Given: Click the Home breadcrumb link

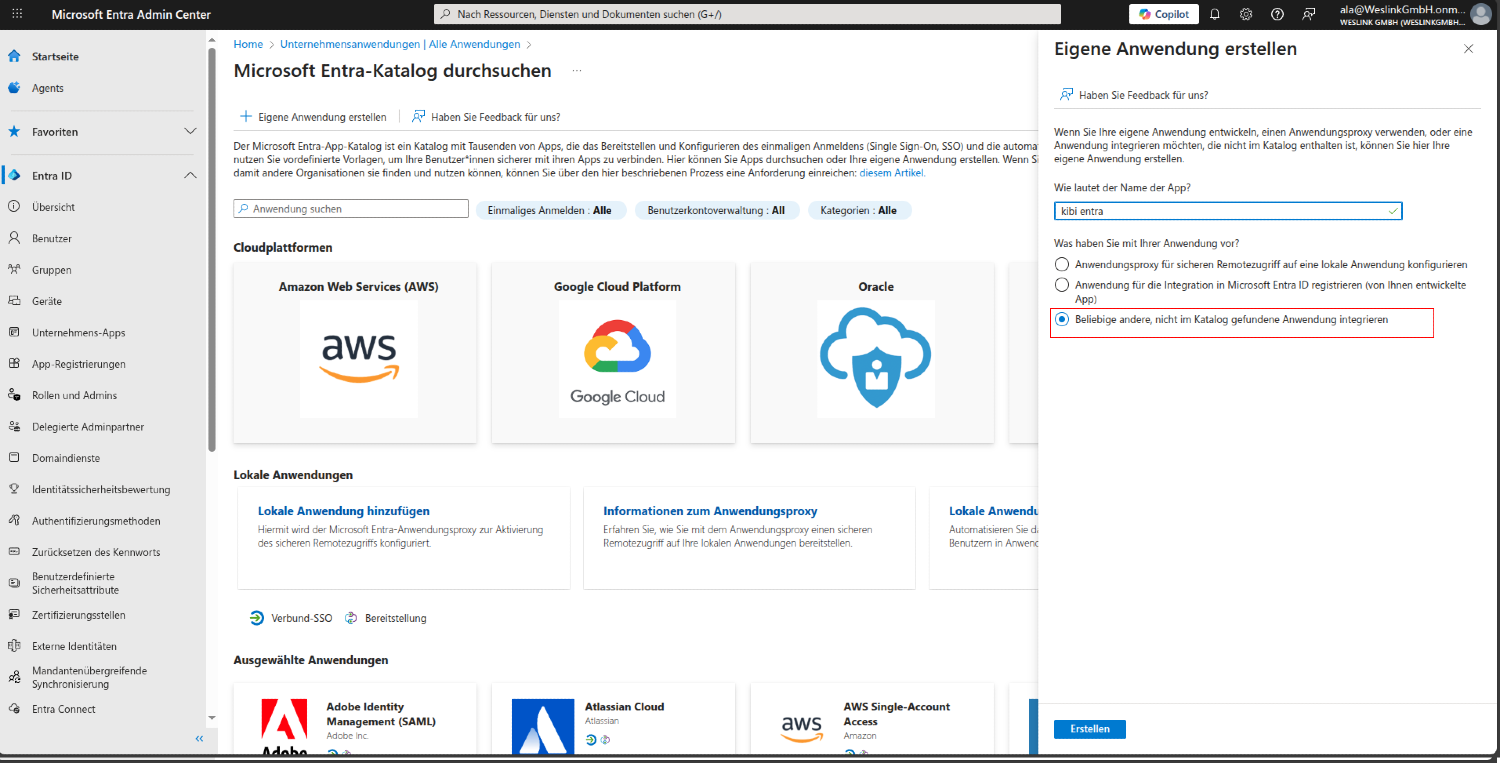Looking at the screenshot, I should pos(248,44).
